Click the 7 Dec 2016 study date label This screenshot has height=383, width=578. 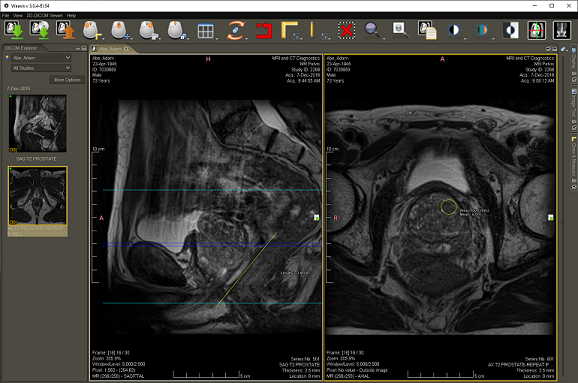coord(18,88)
